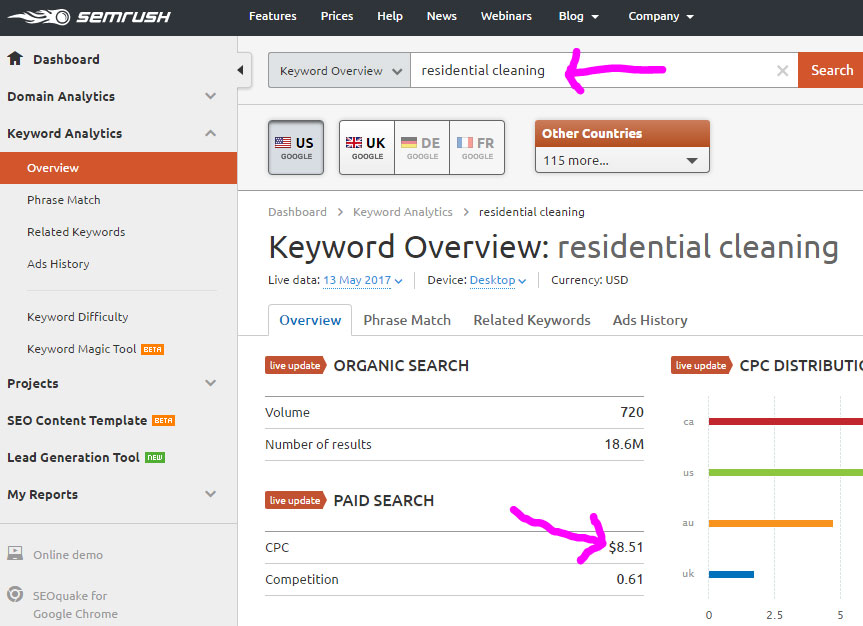
Task: Click the Currency: USD label
Action: click(x=589, y=280)
